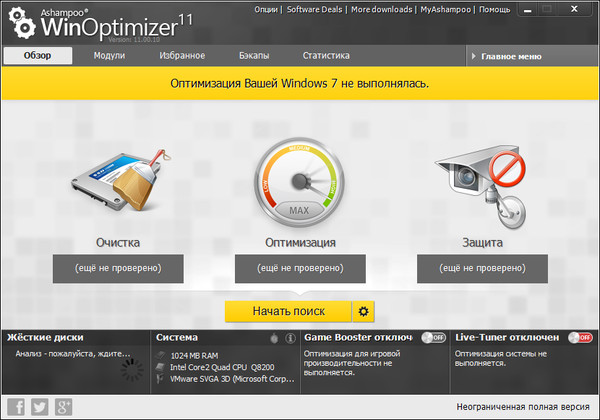Click the Очистка heading label
This screenshot has height=420, width=600.
[118, 243]
